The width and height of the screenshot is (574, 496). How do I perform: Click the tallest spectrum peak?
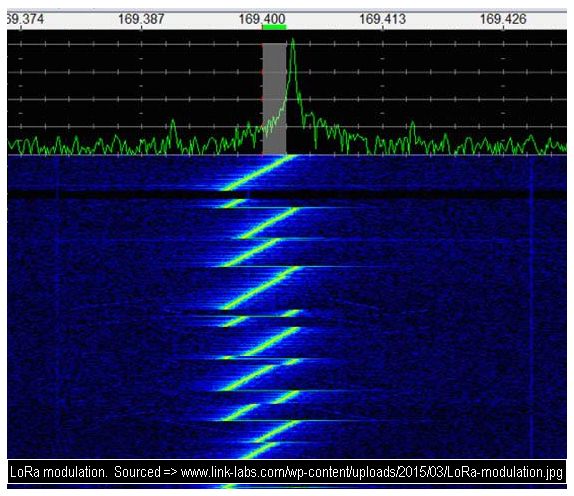point(292,41)
